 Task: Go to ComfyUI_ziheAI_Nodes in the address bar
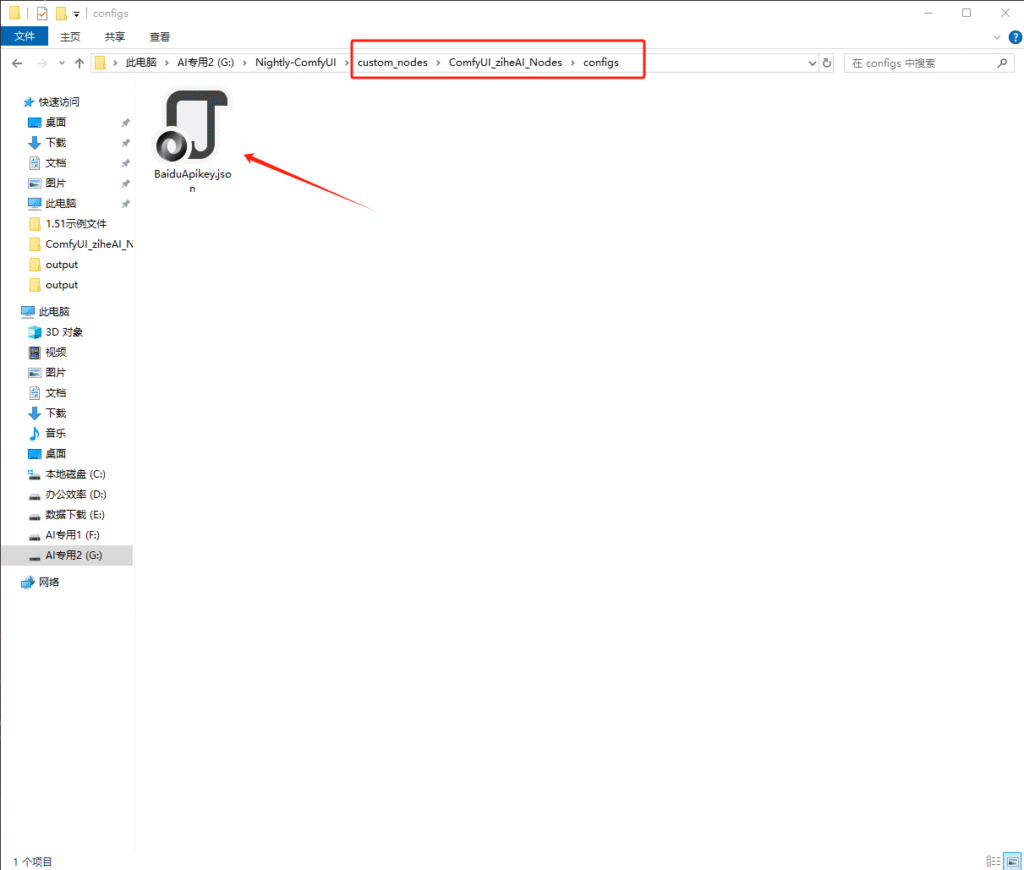pos(505,63)
